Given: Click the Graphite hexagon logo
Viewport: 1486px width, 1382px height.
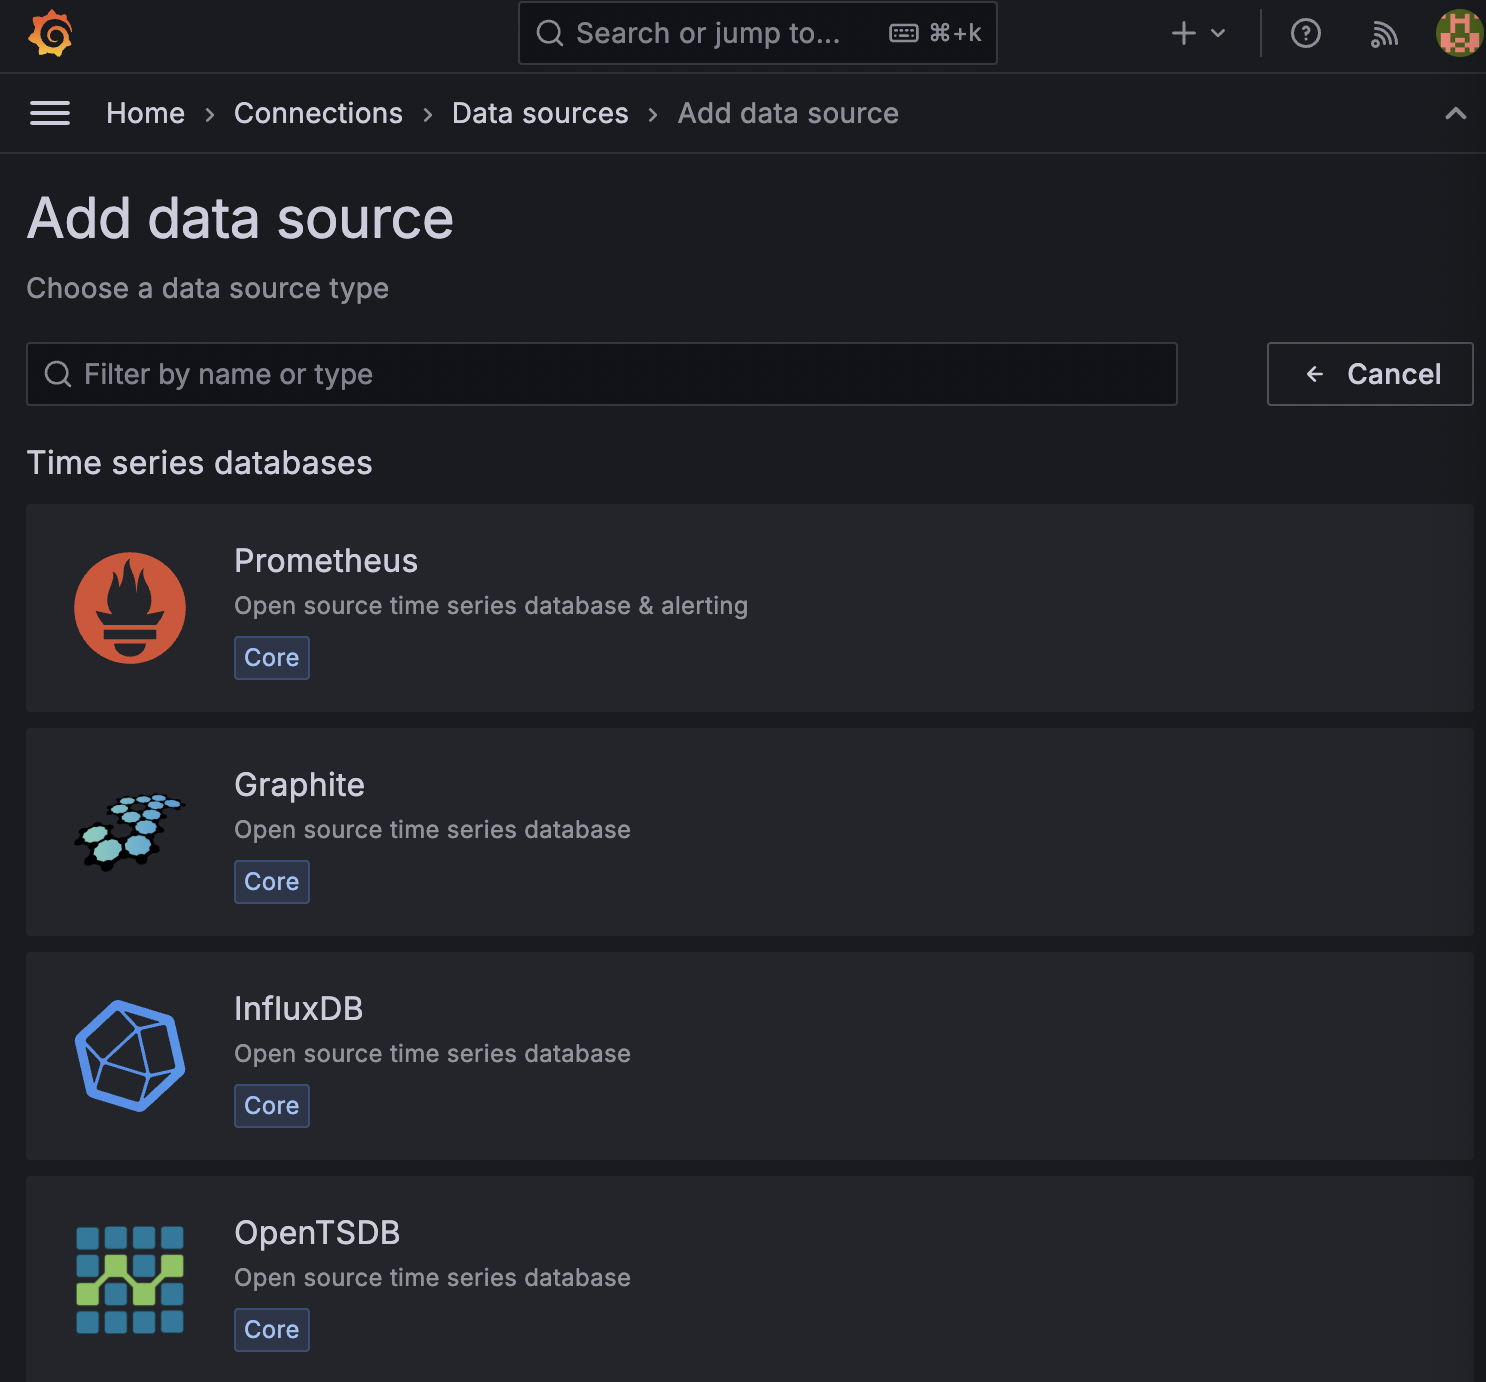Looking at the screenshot, I should (x=130, y=832).
